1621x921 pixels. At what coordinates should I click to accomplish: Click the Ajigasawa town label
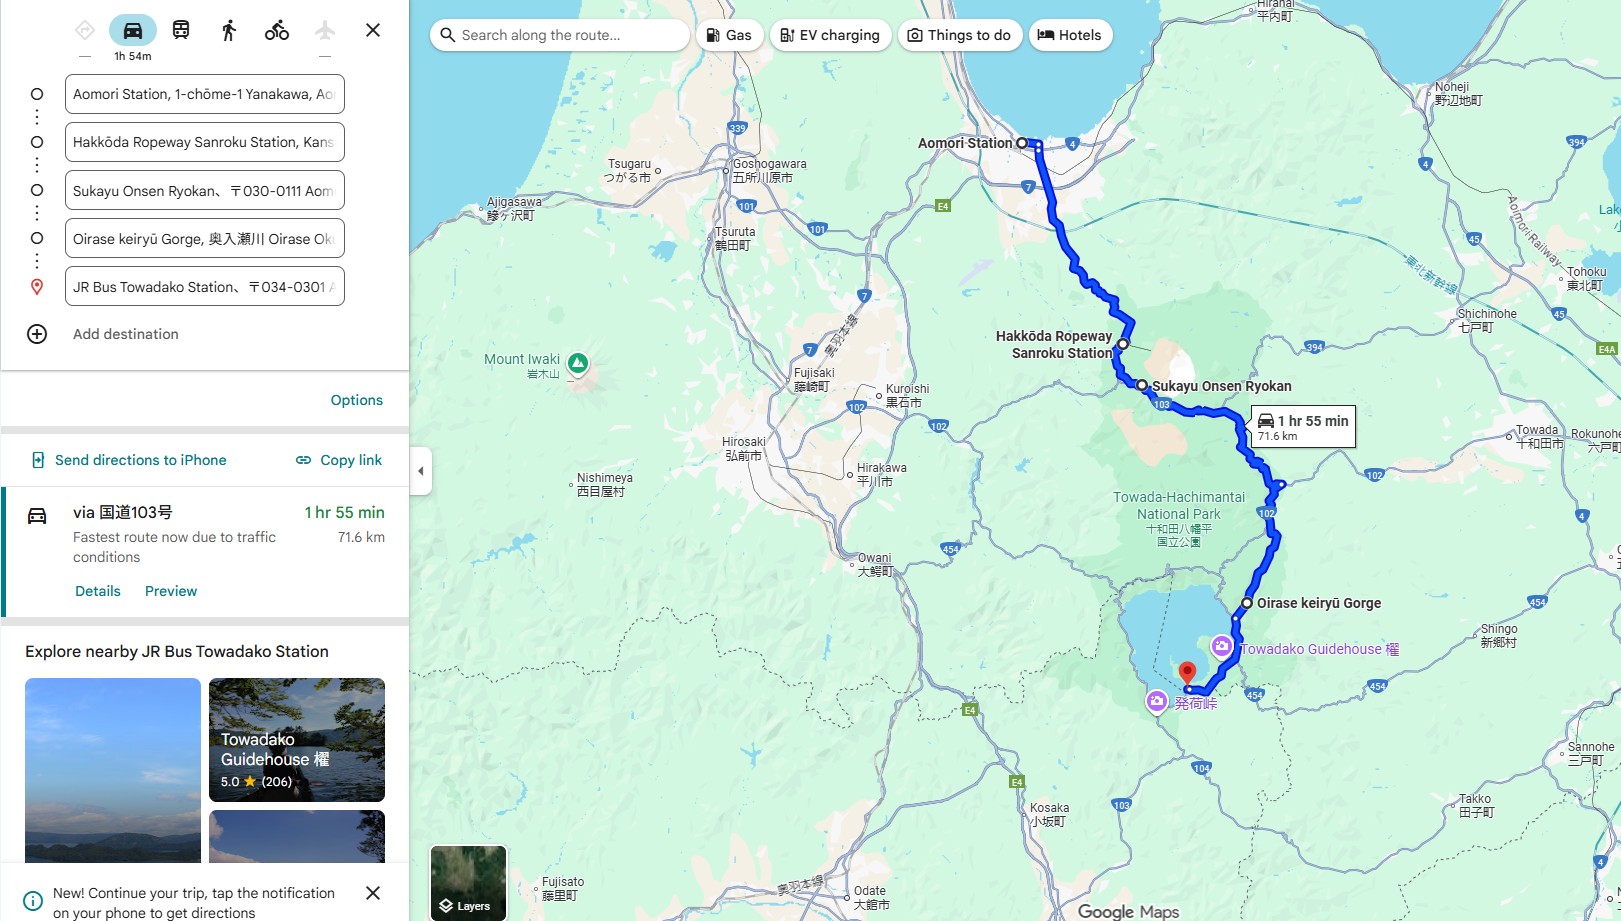514,208
